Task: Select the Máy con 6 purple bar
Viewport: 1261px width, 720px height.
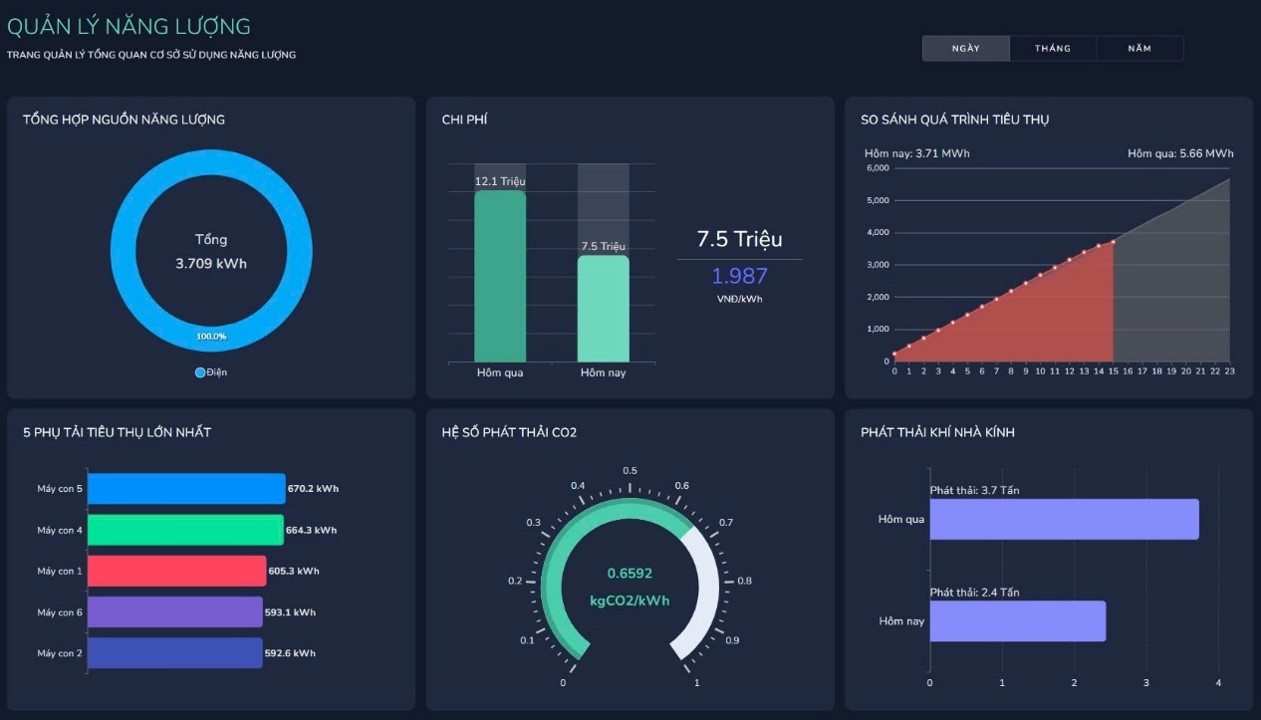Action: coord(175,612)
